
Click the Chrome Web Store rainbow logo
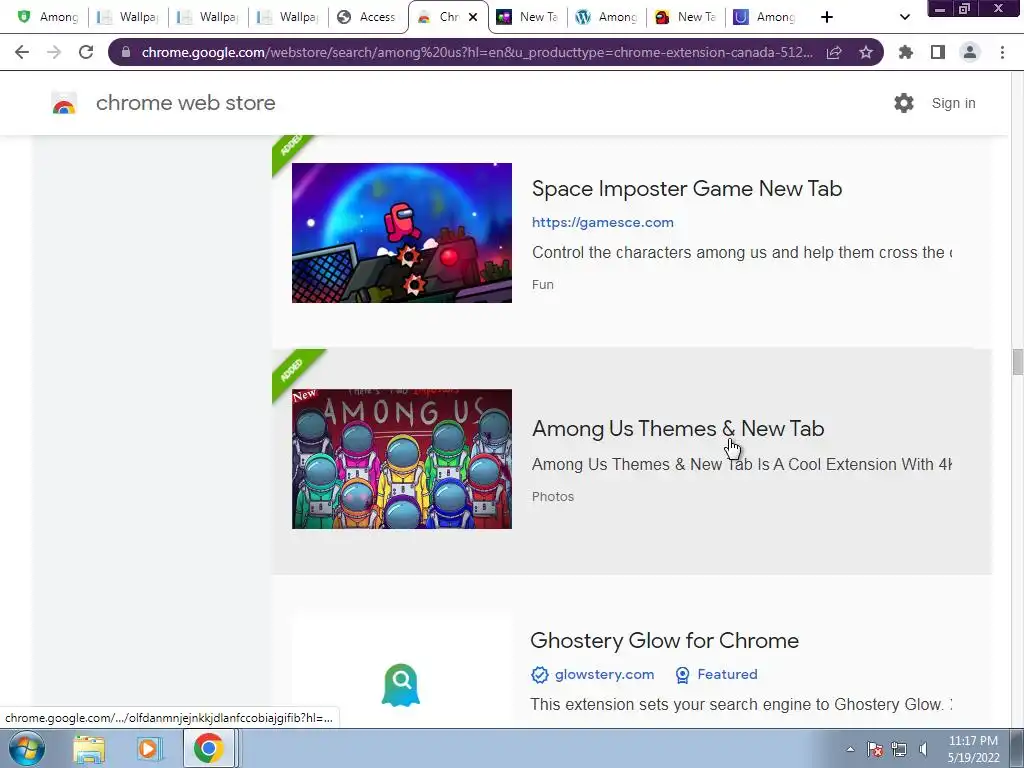click(x=64, y=103)
